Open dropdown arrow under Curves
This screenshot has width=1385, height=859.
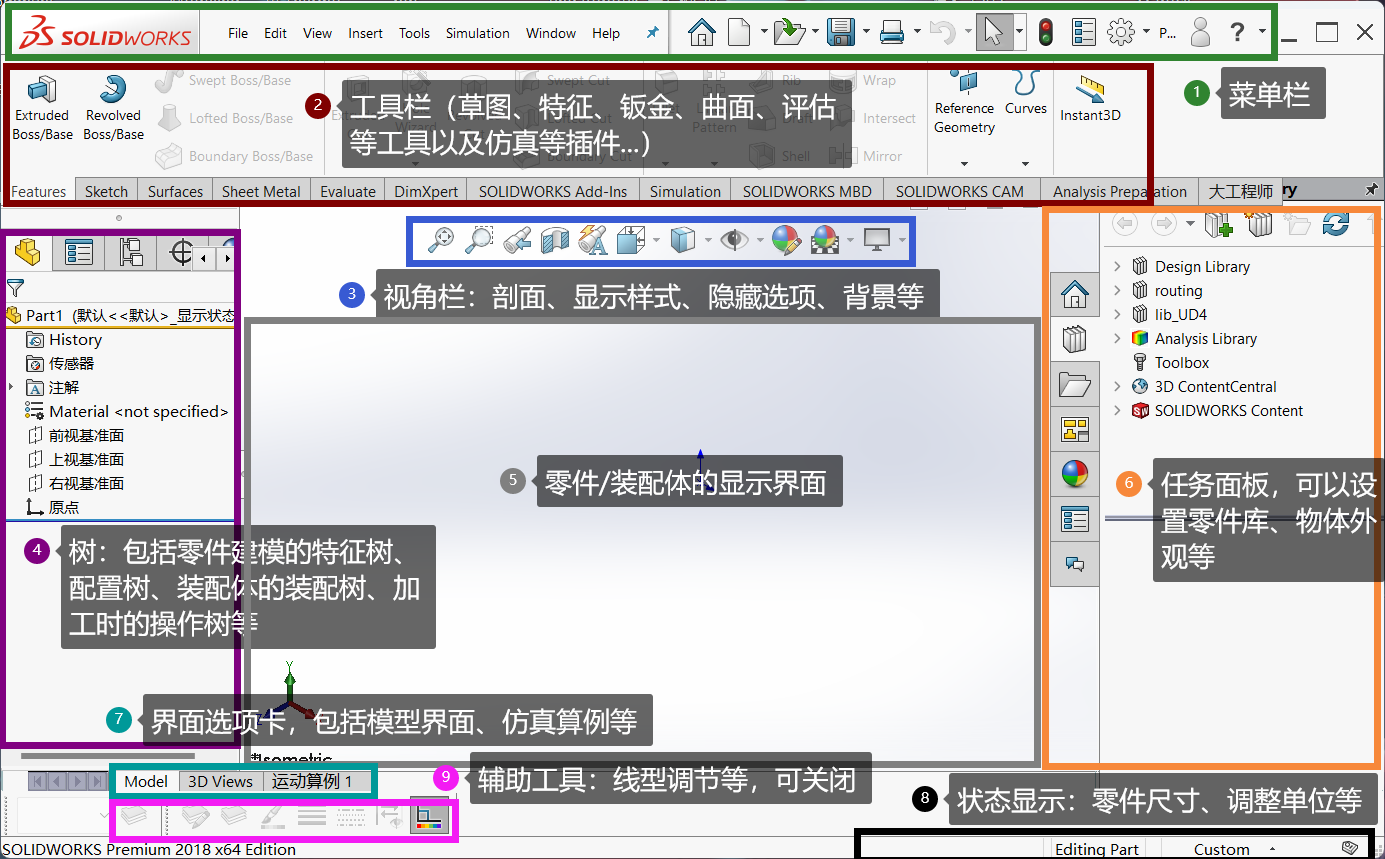point(1025,163)
